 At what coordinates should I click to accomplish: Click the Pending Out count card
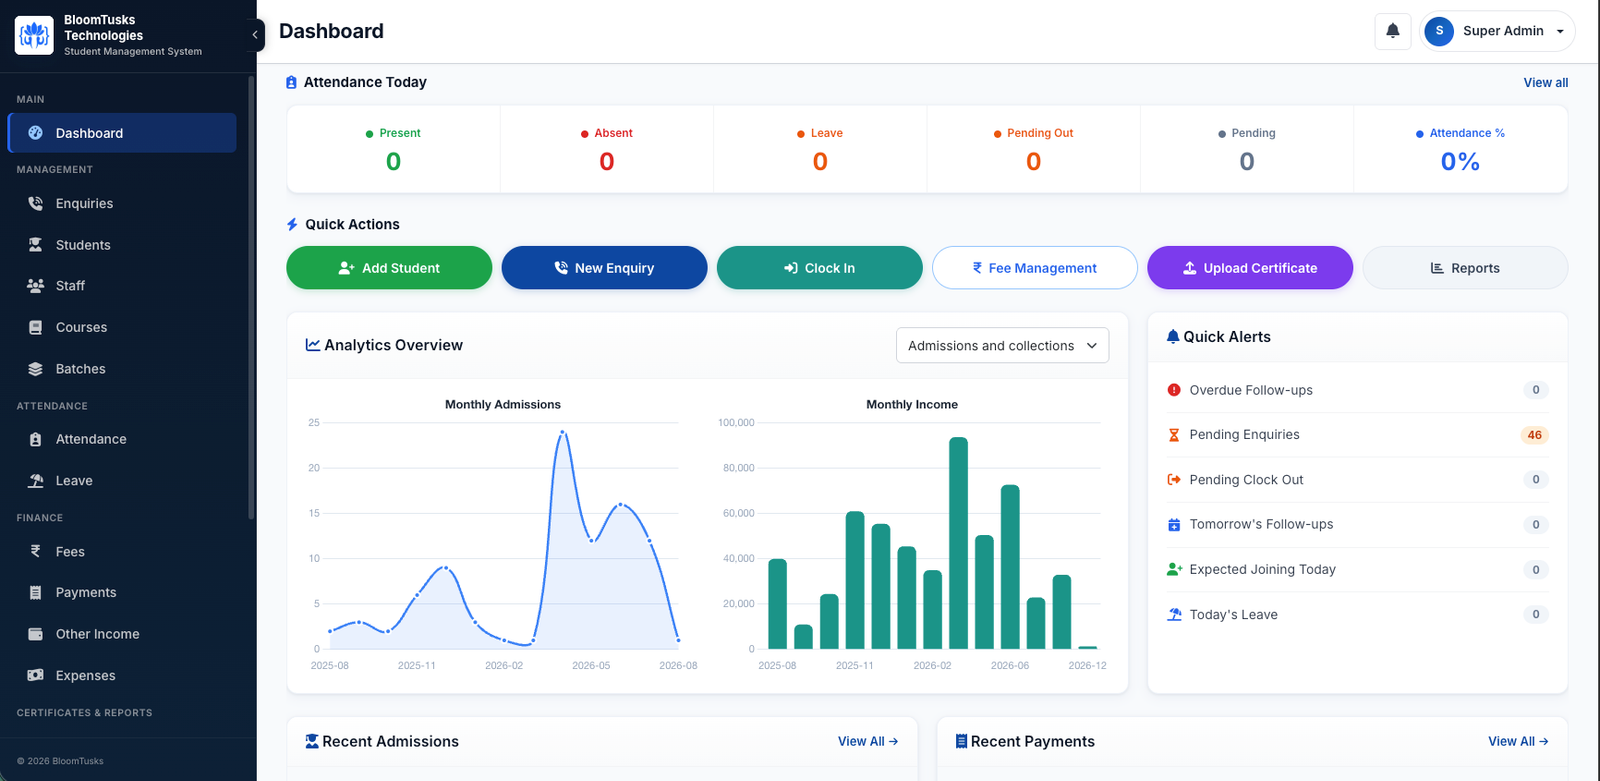(x=1033, y=149)
